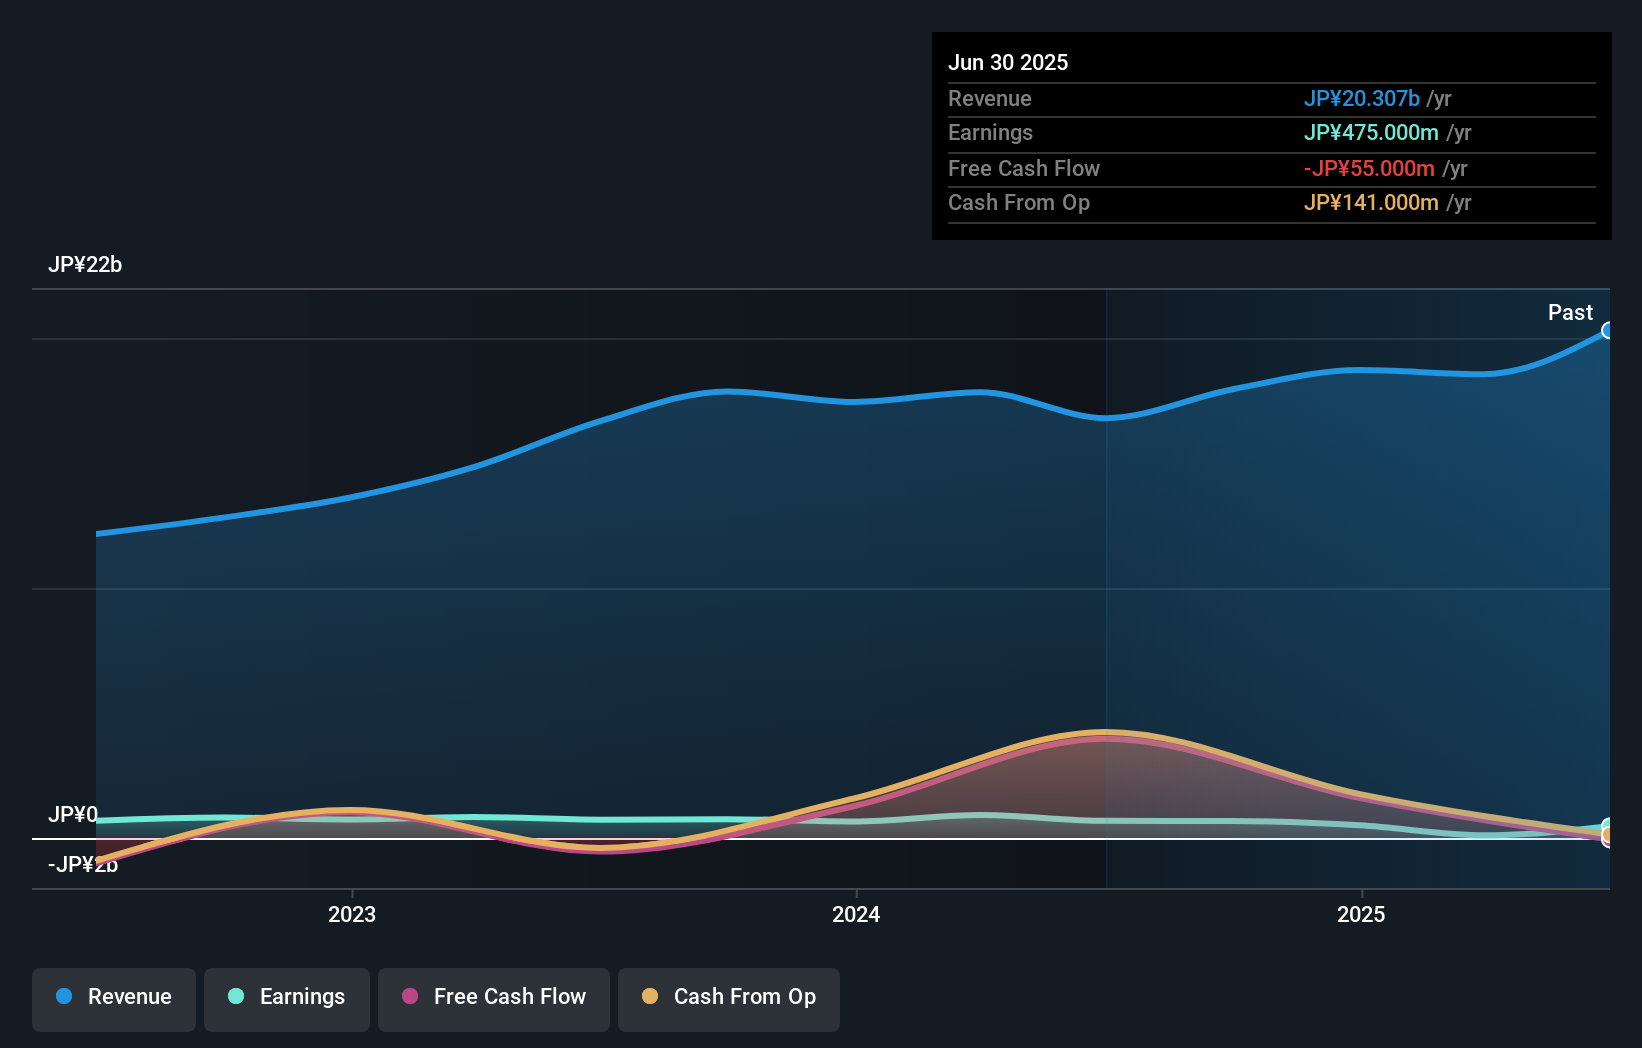Click the blue Revenue legend dot
Image resolution: width=1642 pixels, height=1048 pixels.
tap(63, 997)
